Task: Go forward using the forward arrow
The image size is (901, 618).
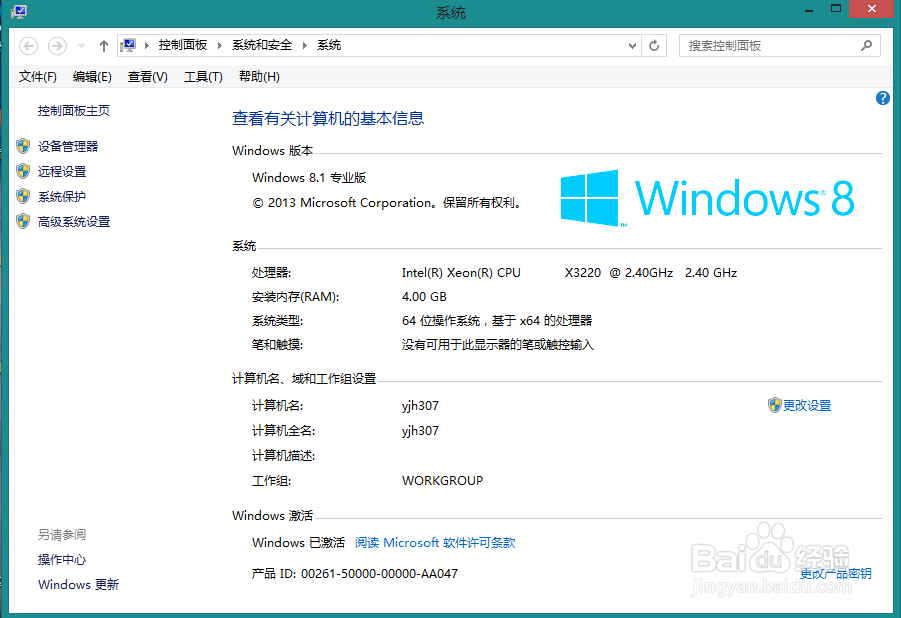Action: [x=57, y=45]
